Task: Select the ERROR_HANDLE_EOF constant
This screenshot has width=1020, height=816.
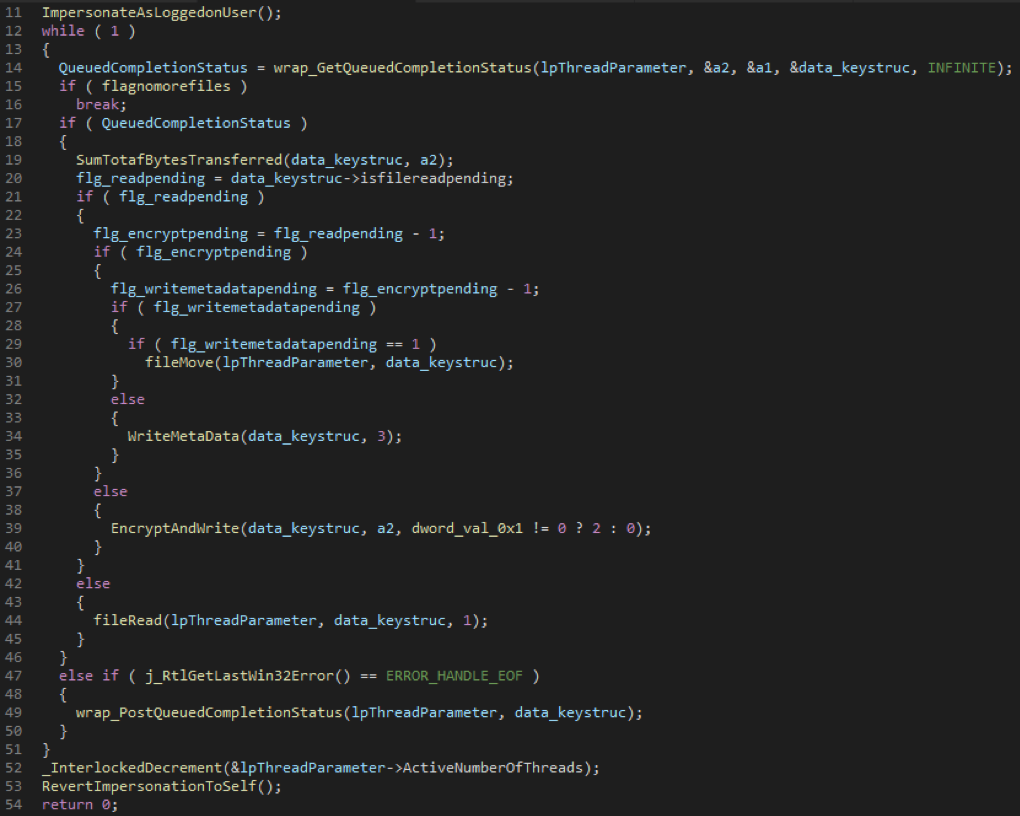Action: [454, 675]
